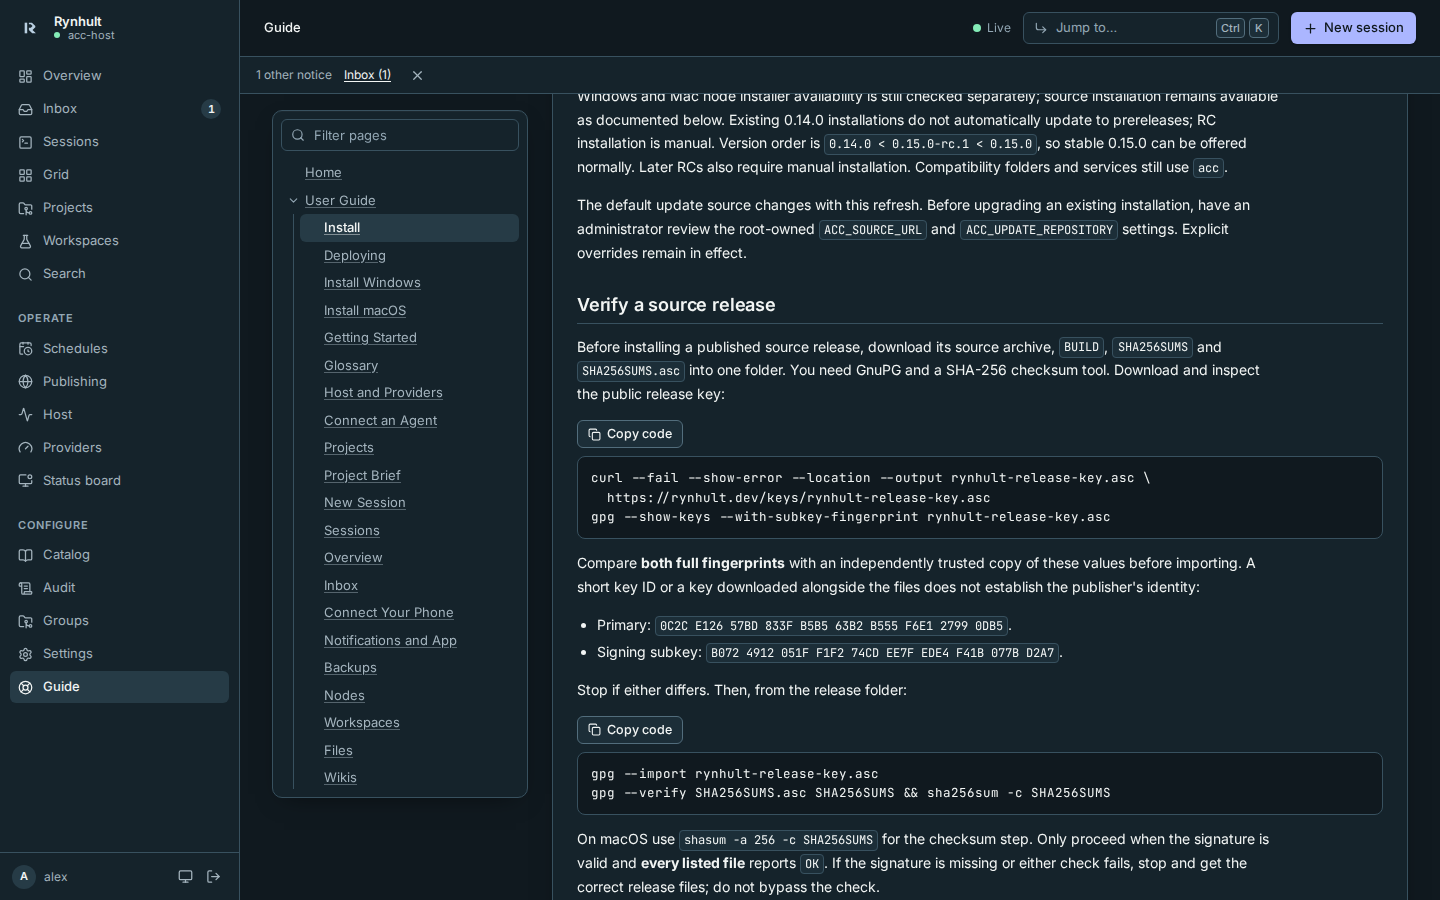The image size is (1440, 900).
Task: Open the Project Brief page
Action: [362, 476]
